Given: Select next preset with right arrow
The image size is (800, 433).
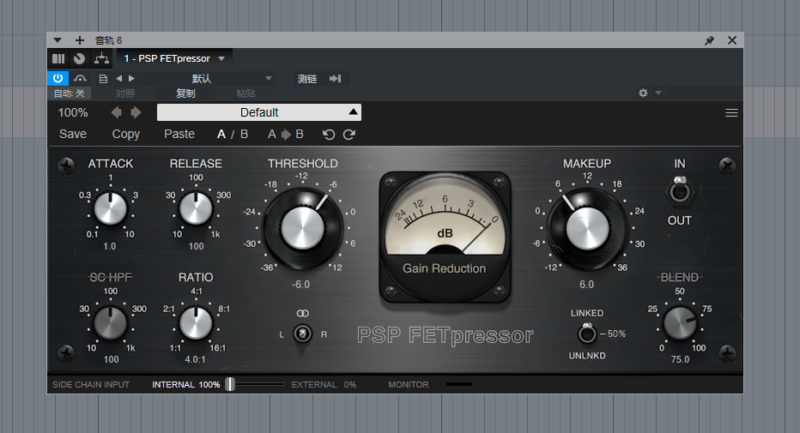Looking at the screenshot, I should [x=136, y=113].
